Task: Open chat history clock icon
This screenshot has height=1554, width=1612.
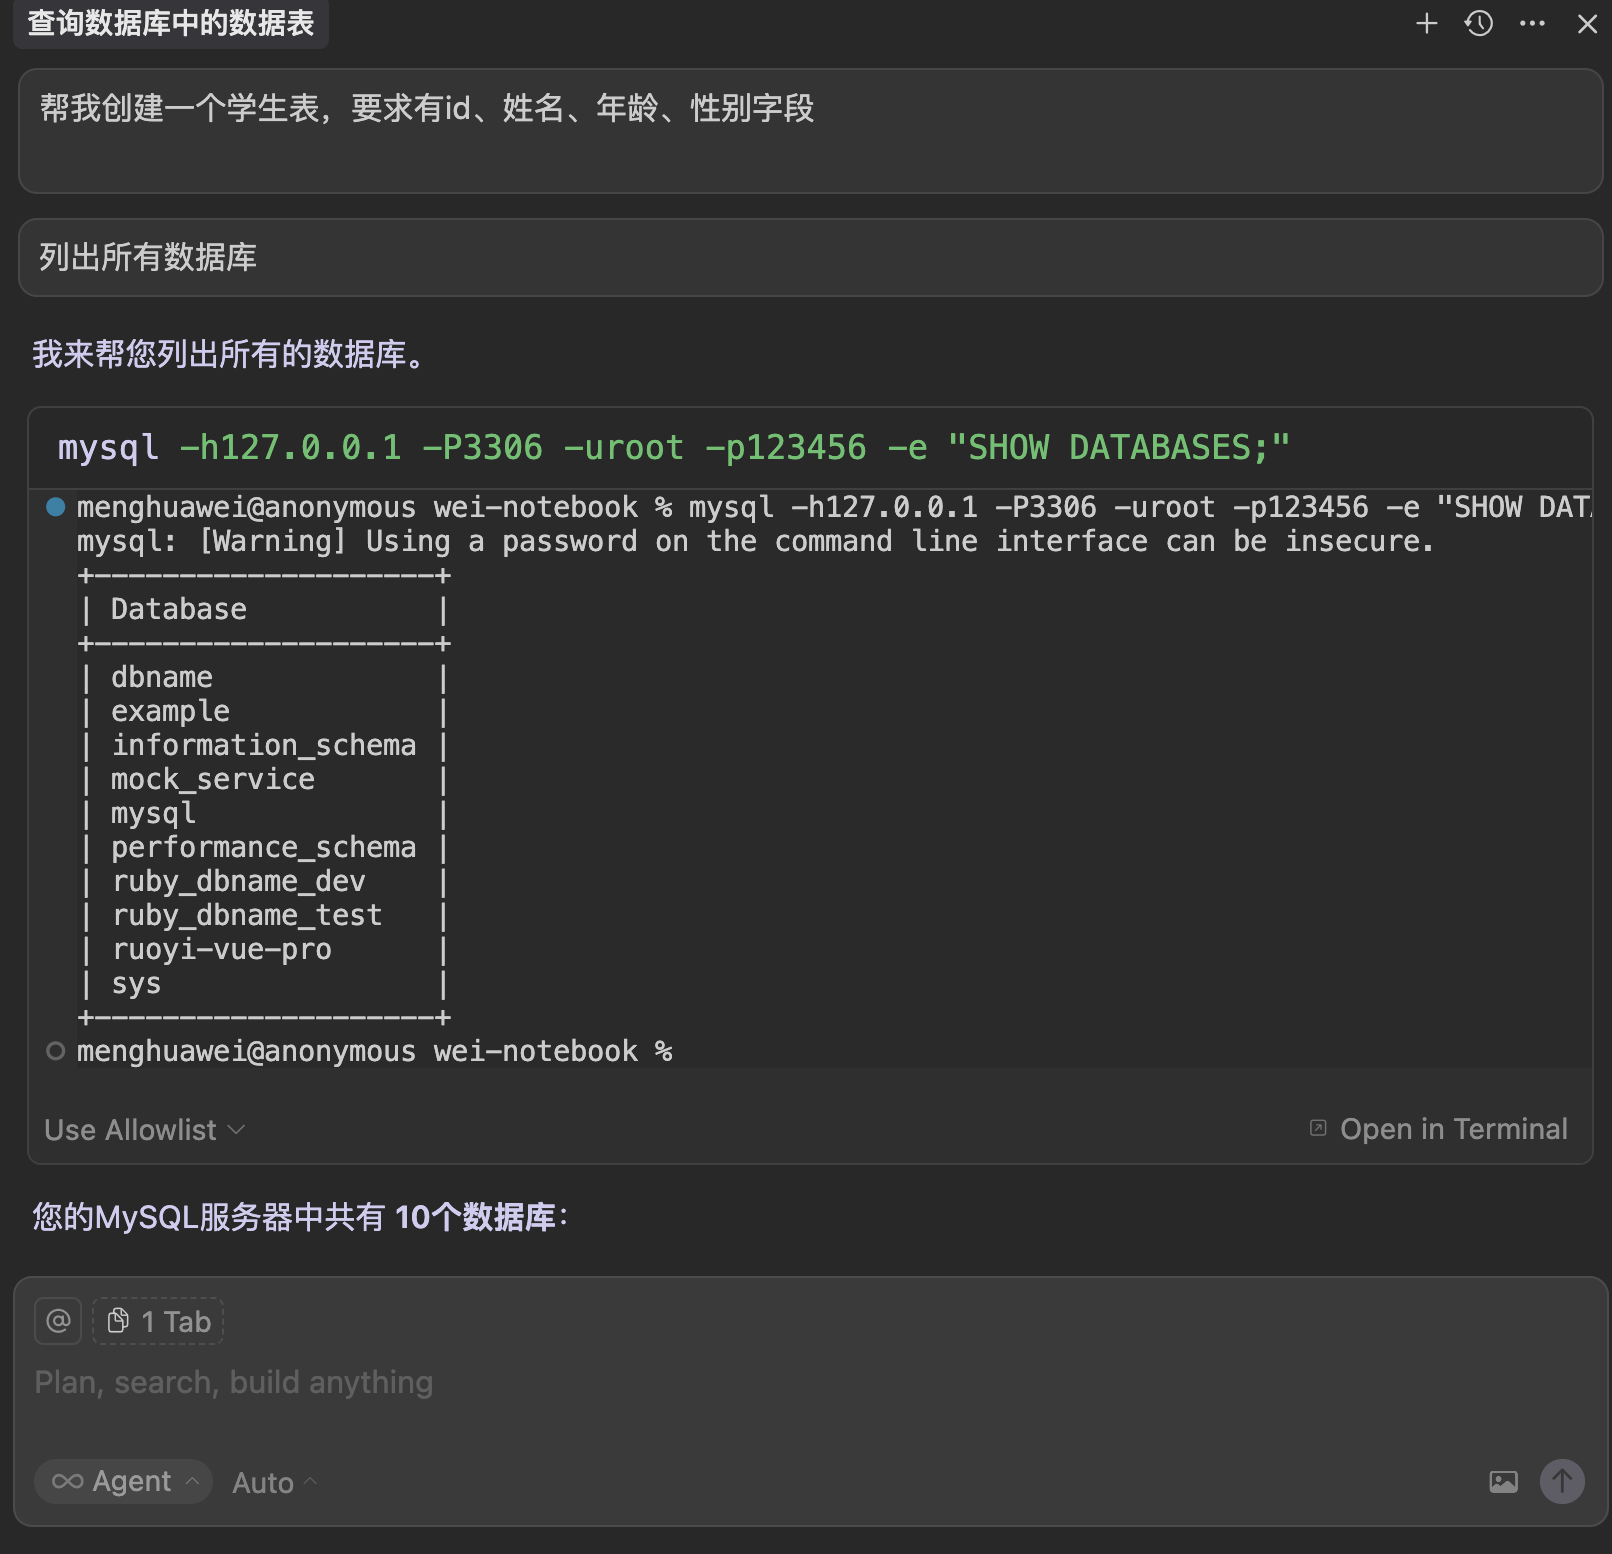Action: (1479, 23)
